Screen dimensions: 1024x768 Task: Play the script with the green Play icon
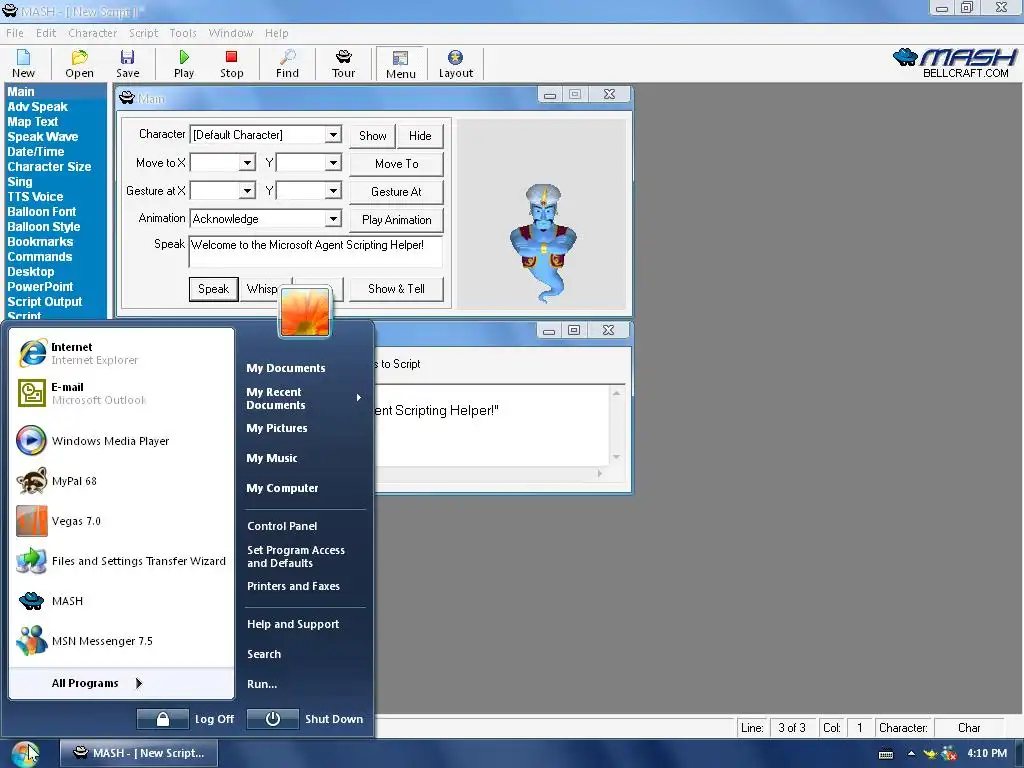tap(184, 64)
